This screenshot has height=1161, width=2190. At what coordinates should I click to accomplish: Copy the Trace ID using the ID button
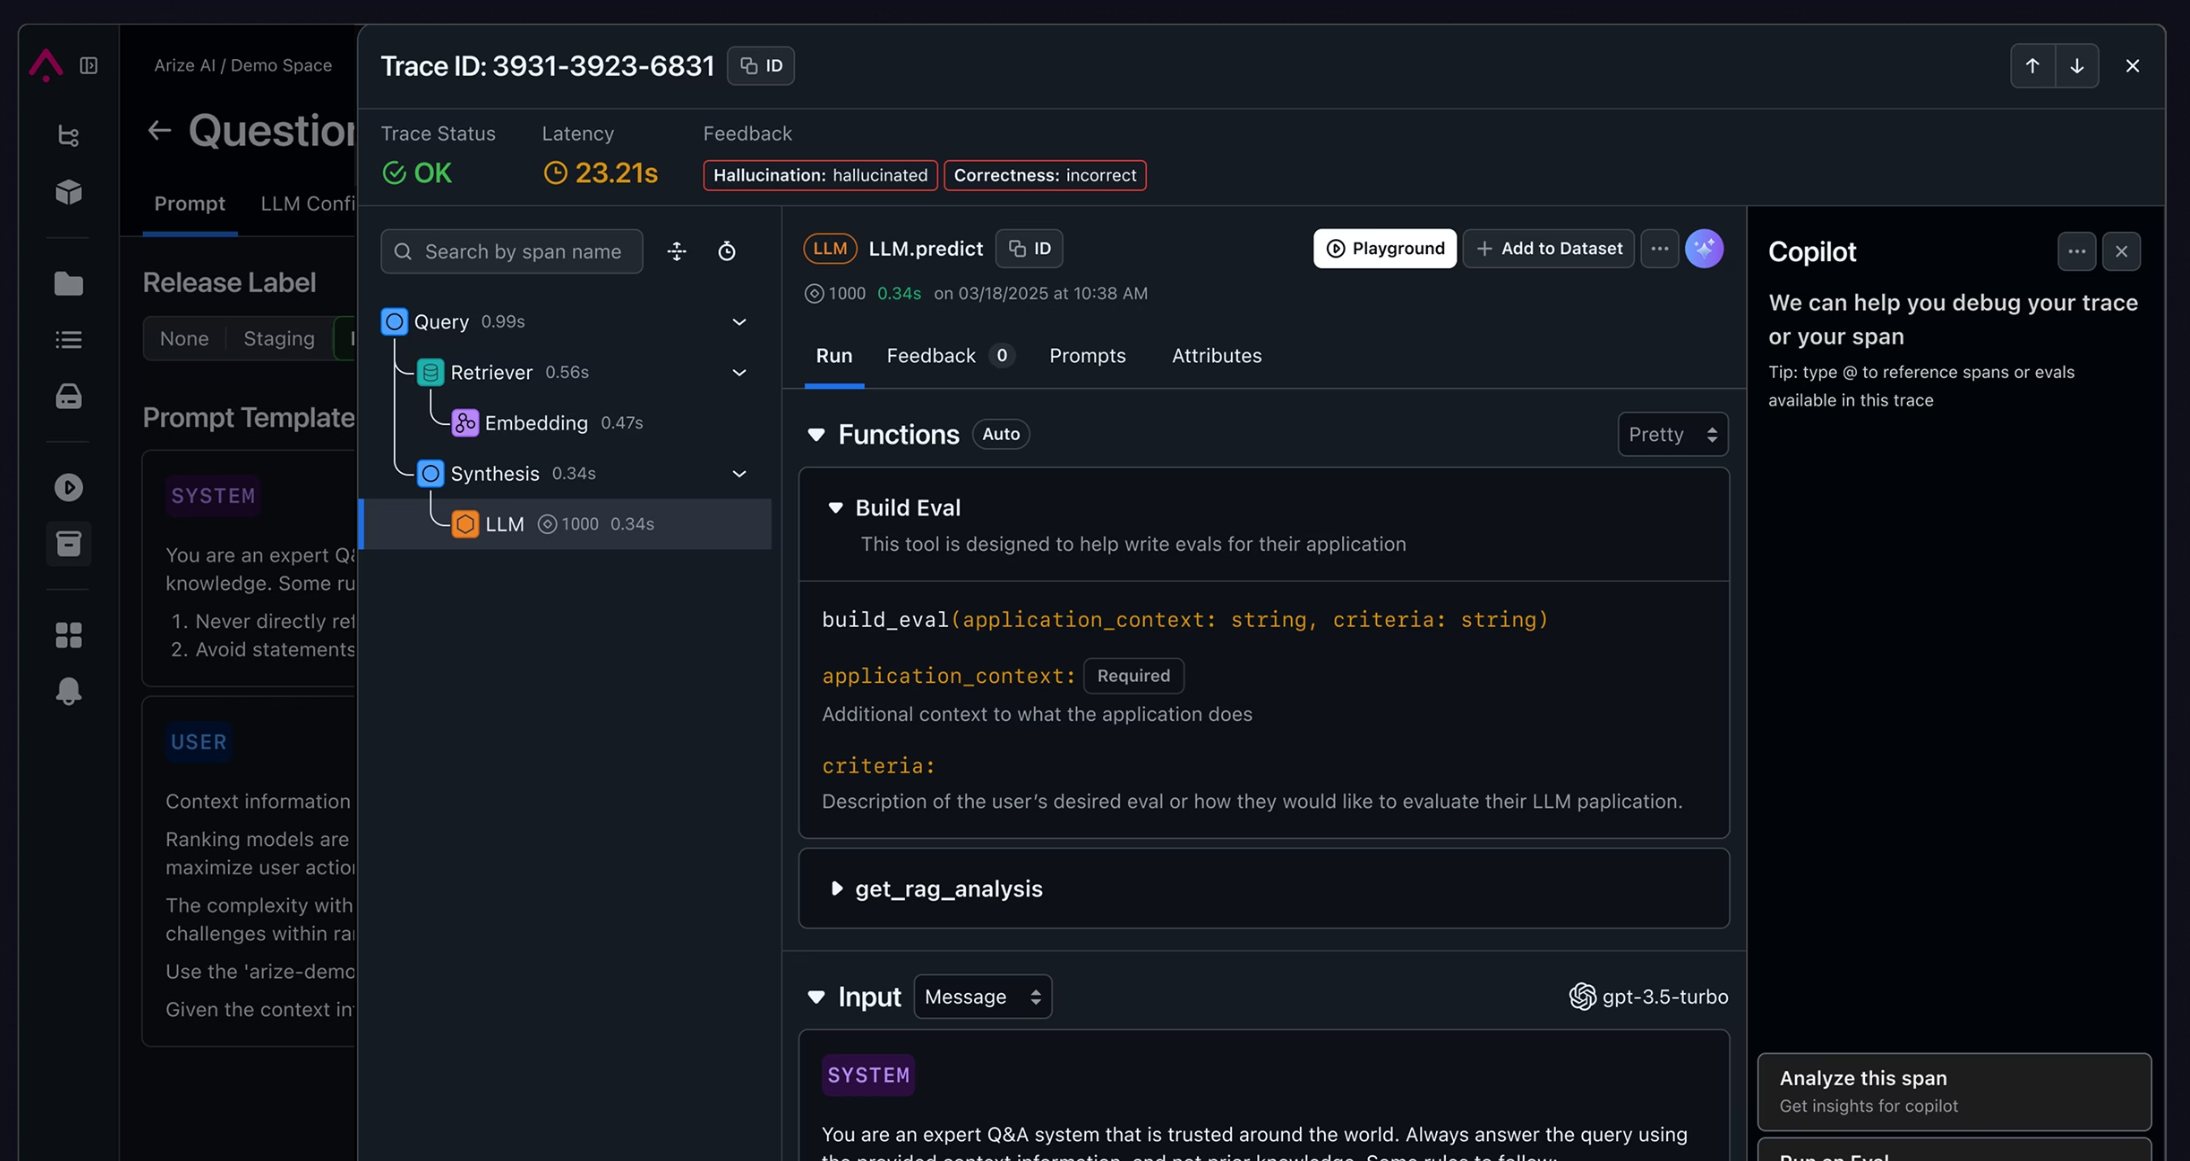[x=760, y=66]
